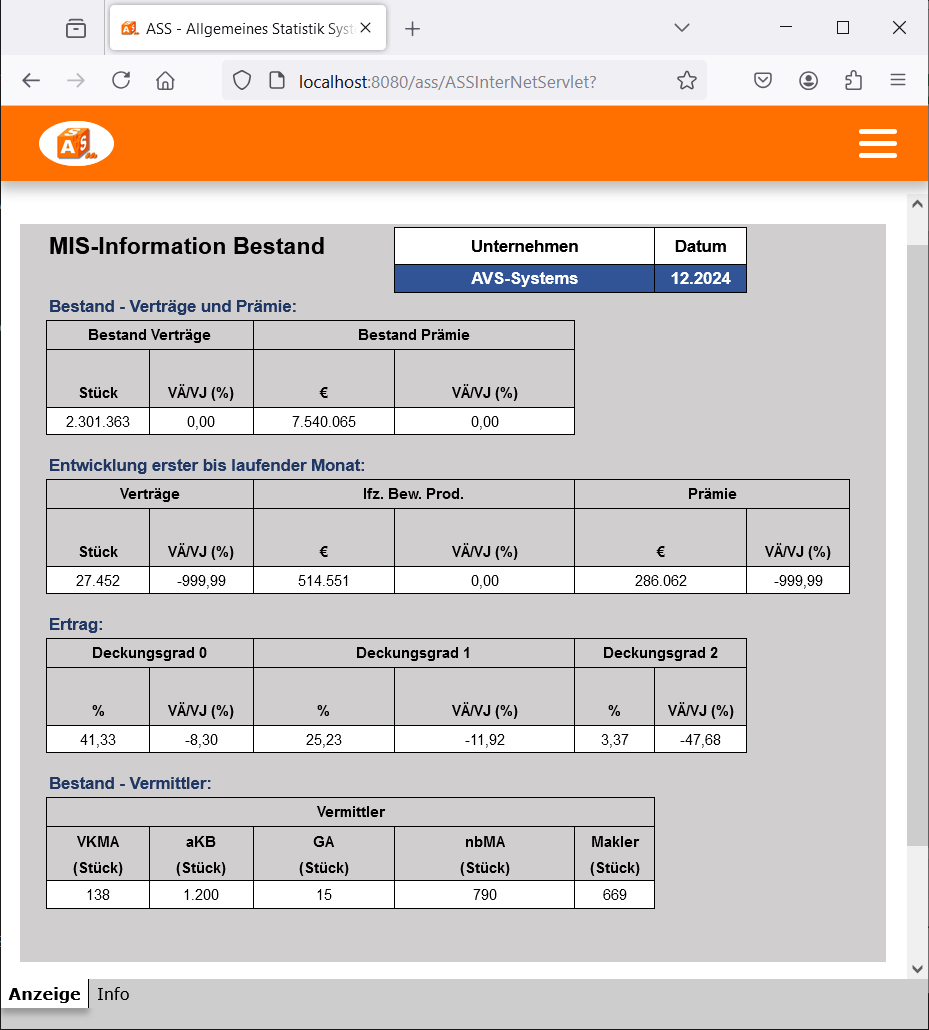Select the Deckungsgrad 2 header
Viewport: 929px width, 1030px height.
click(660, 653)
